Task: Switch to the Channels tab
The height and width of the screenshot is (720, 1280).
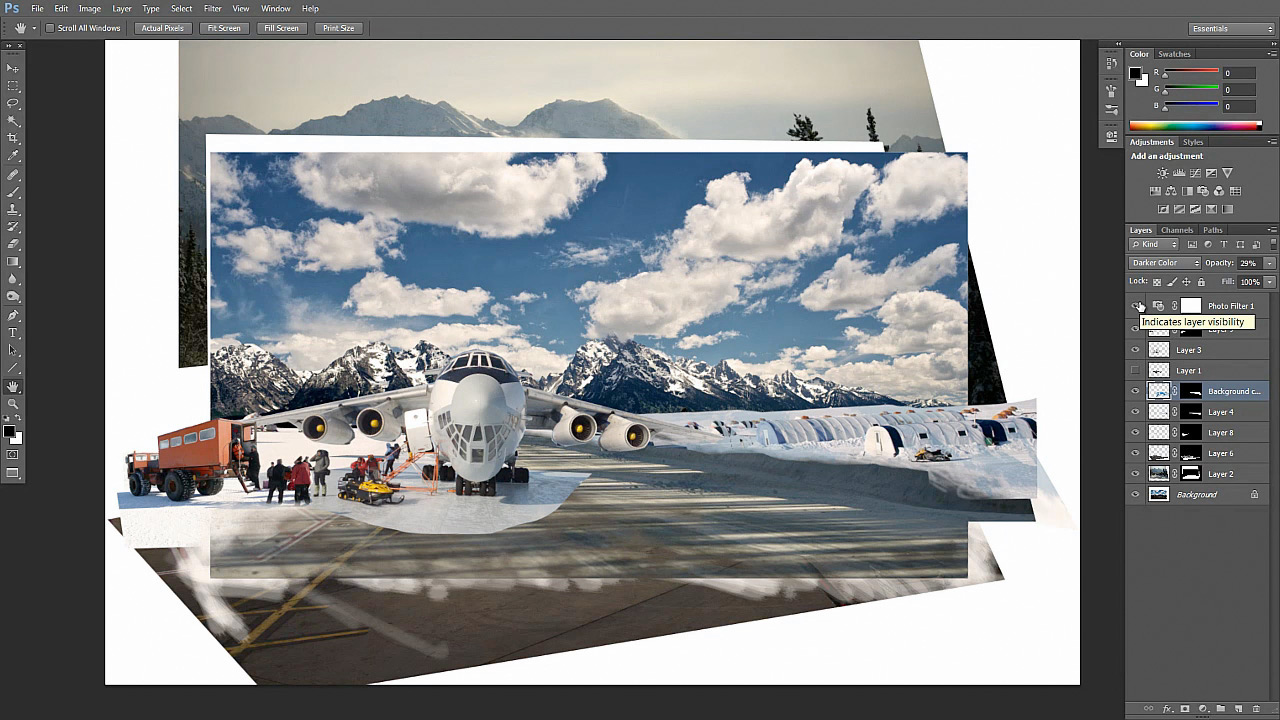Action: point(1176,230)
